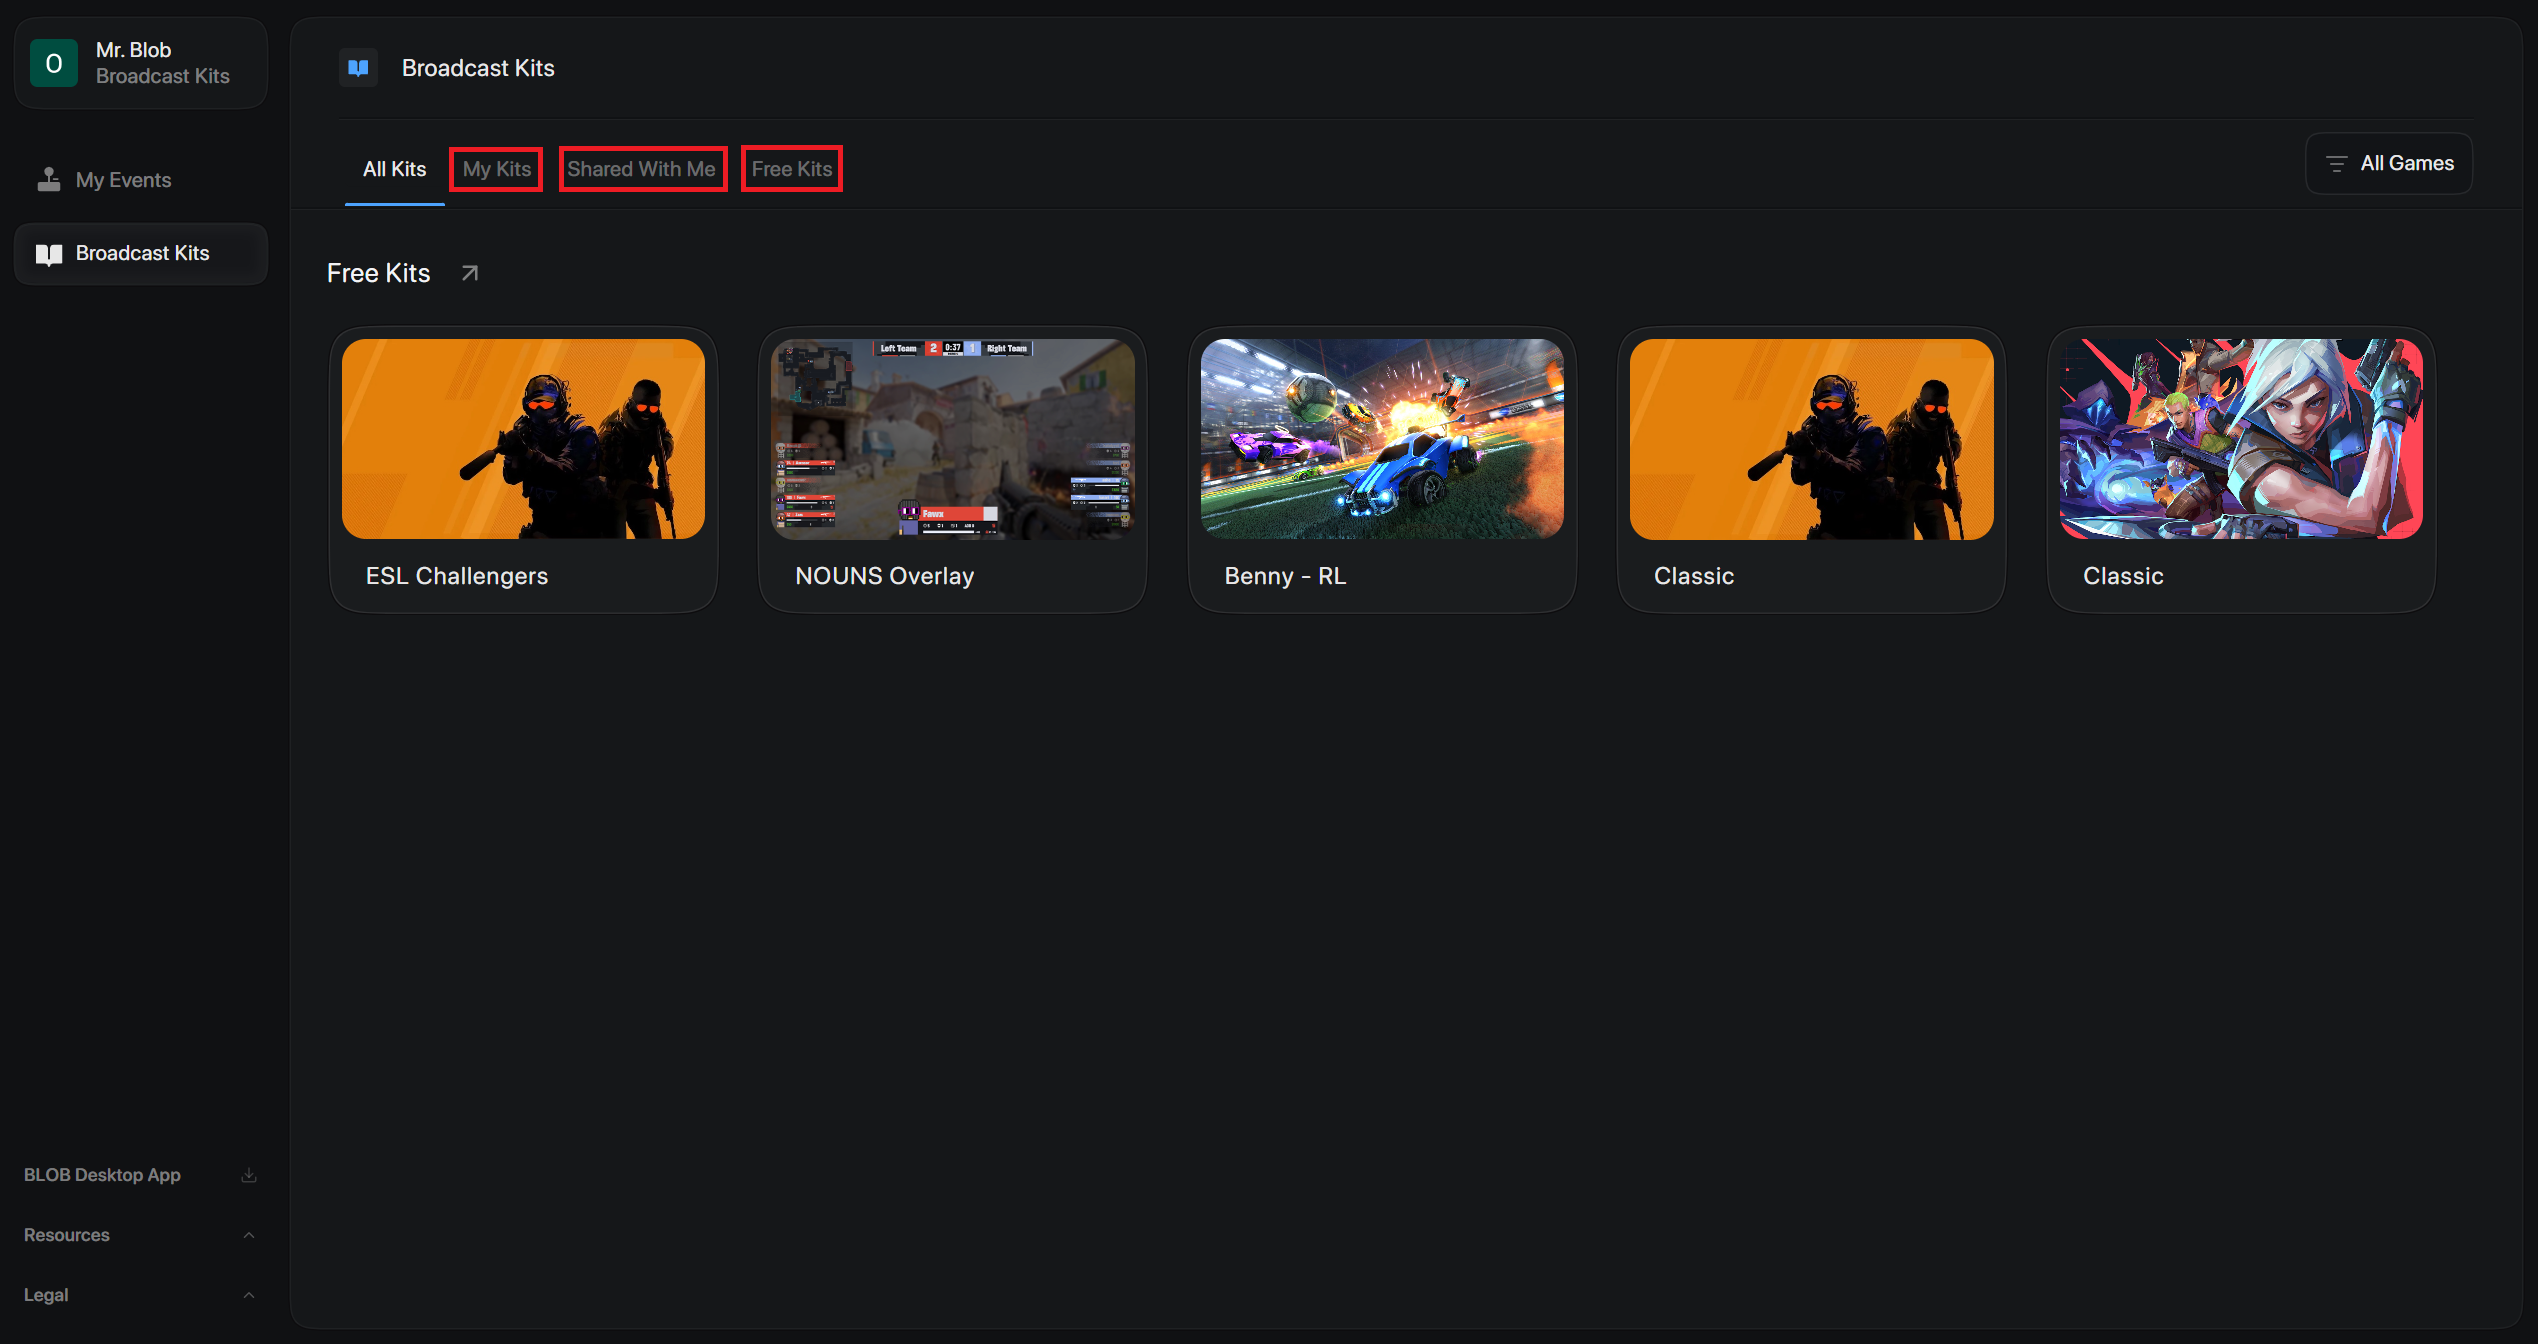Switch to the My Kits tab
The image size is (2538, 1344).
pos(496,169)
